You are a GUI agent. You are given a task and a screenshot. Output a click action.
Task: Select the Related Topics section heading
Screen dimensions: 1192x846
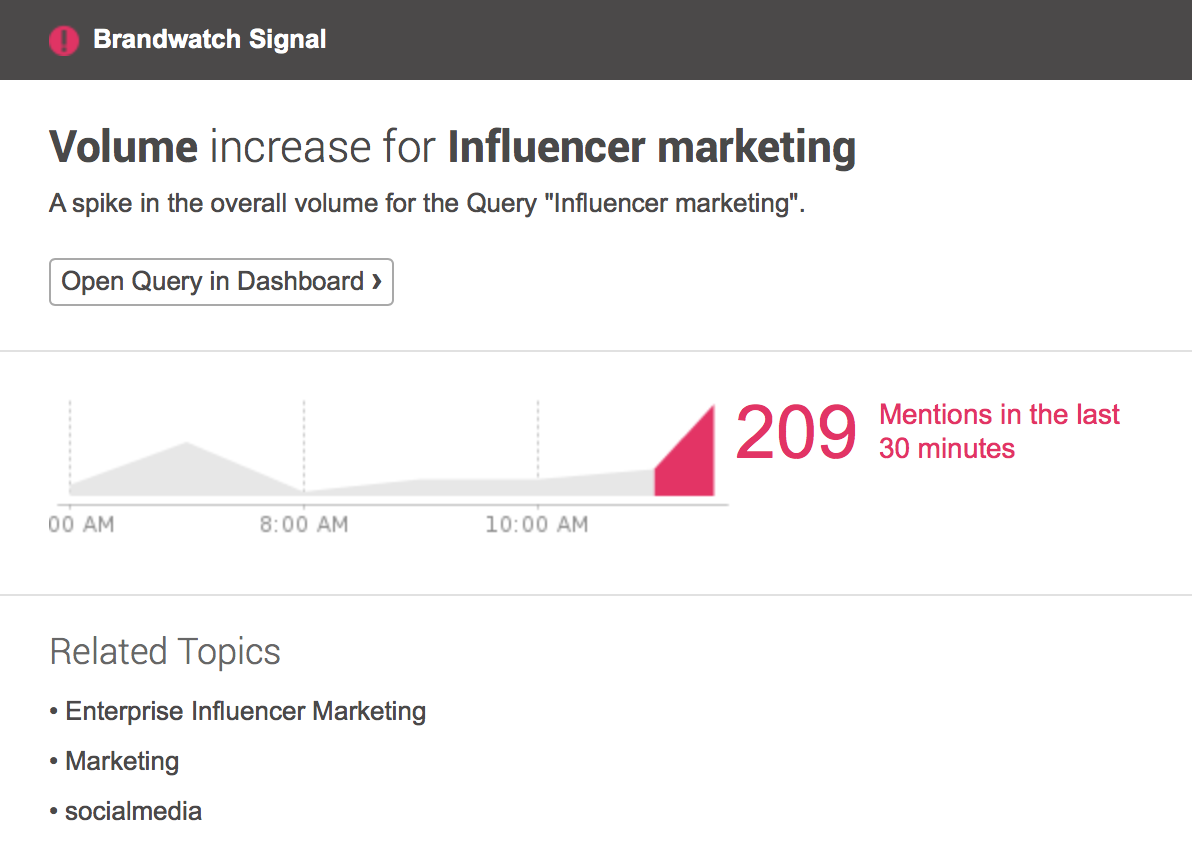[164, 651]
